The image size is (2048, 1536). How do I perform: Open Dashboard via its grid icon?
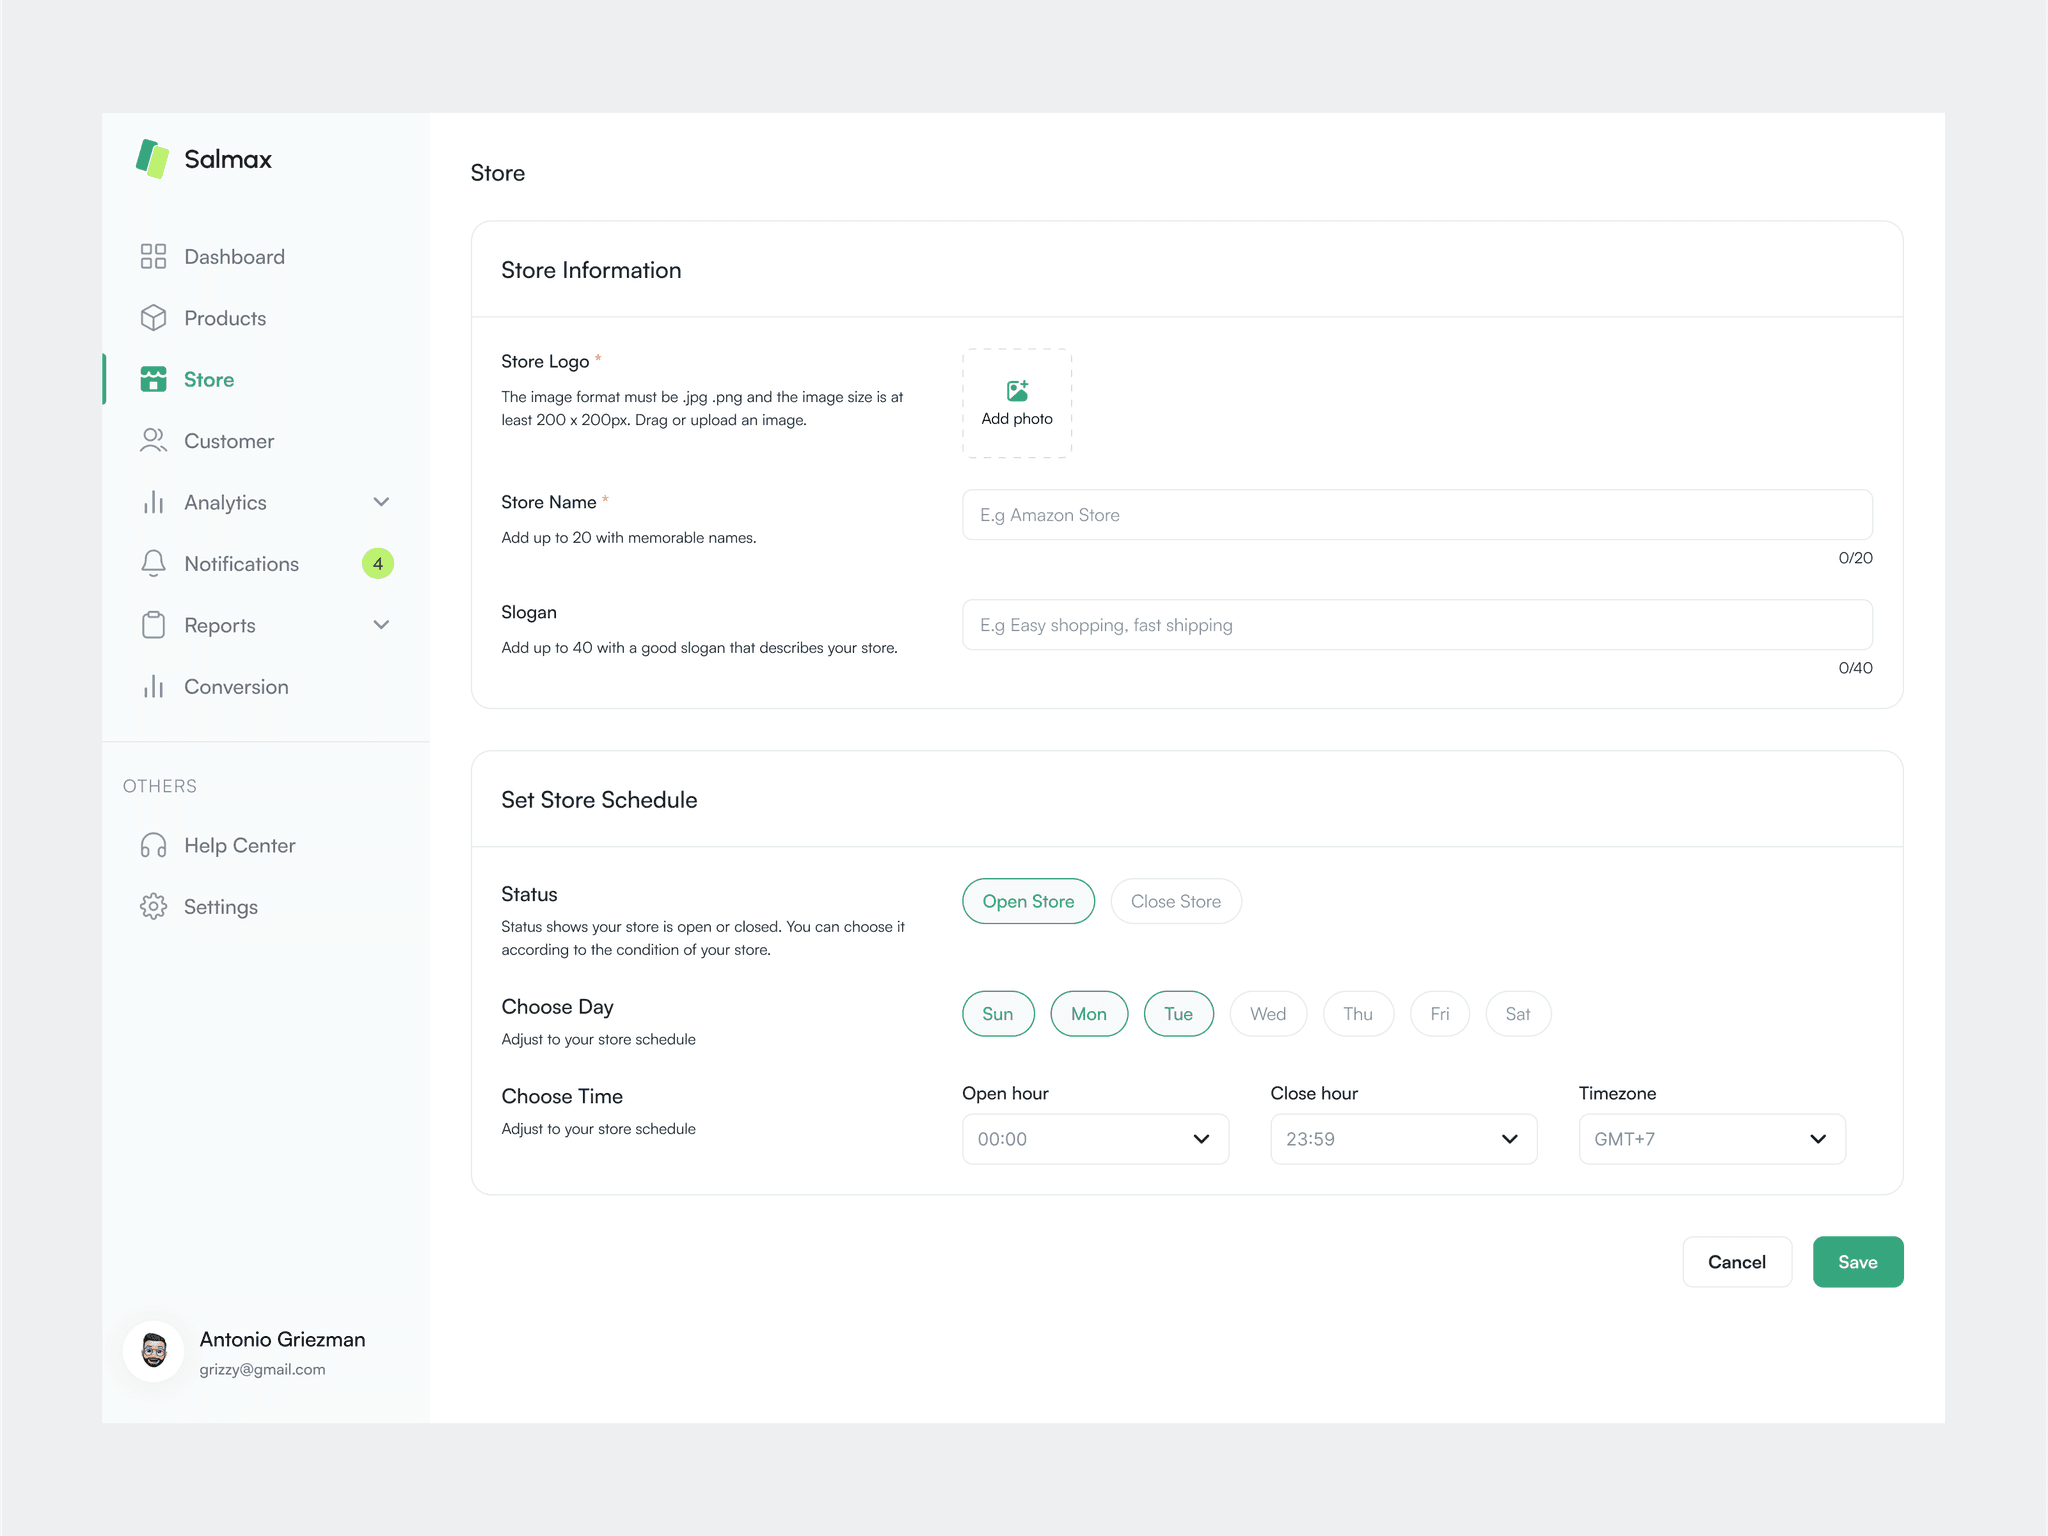pyautogui.click(x=153, y=256)
